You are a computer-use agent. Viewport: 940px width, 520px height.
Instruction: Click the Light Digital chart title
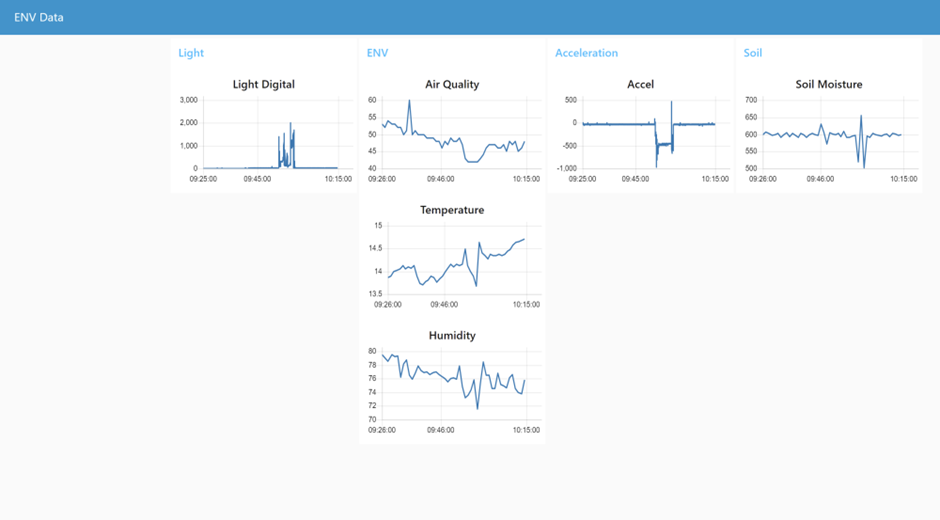click(x=263, y=85)
